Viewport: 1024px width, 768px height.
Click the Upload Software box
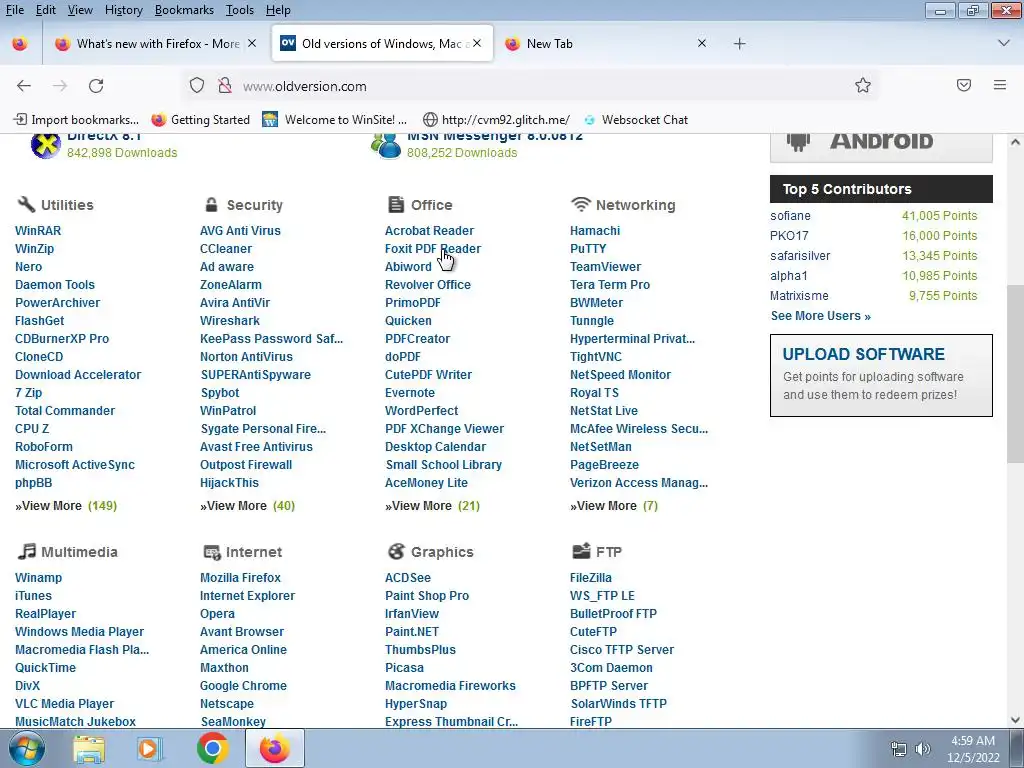[x=881, y=375]
